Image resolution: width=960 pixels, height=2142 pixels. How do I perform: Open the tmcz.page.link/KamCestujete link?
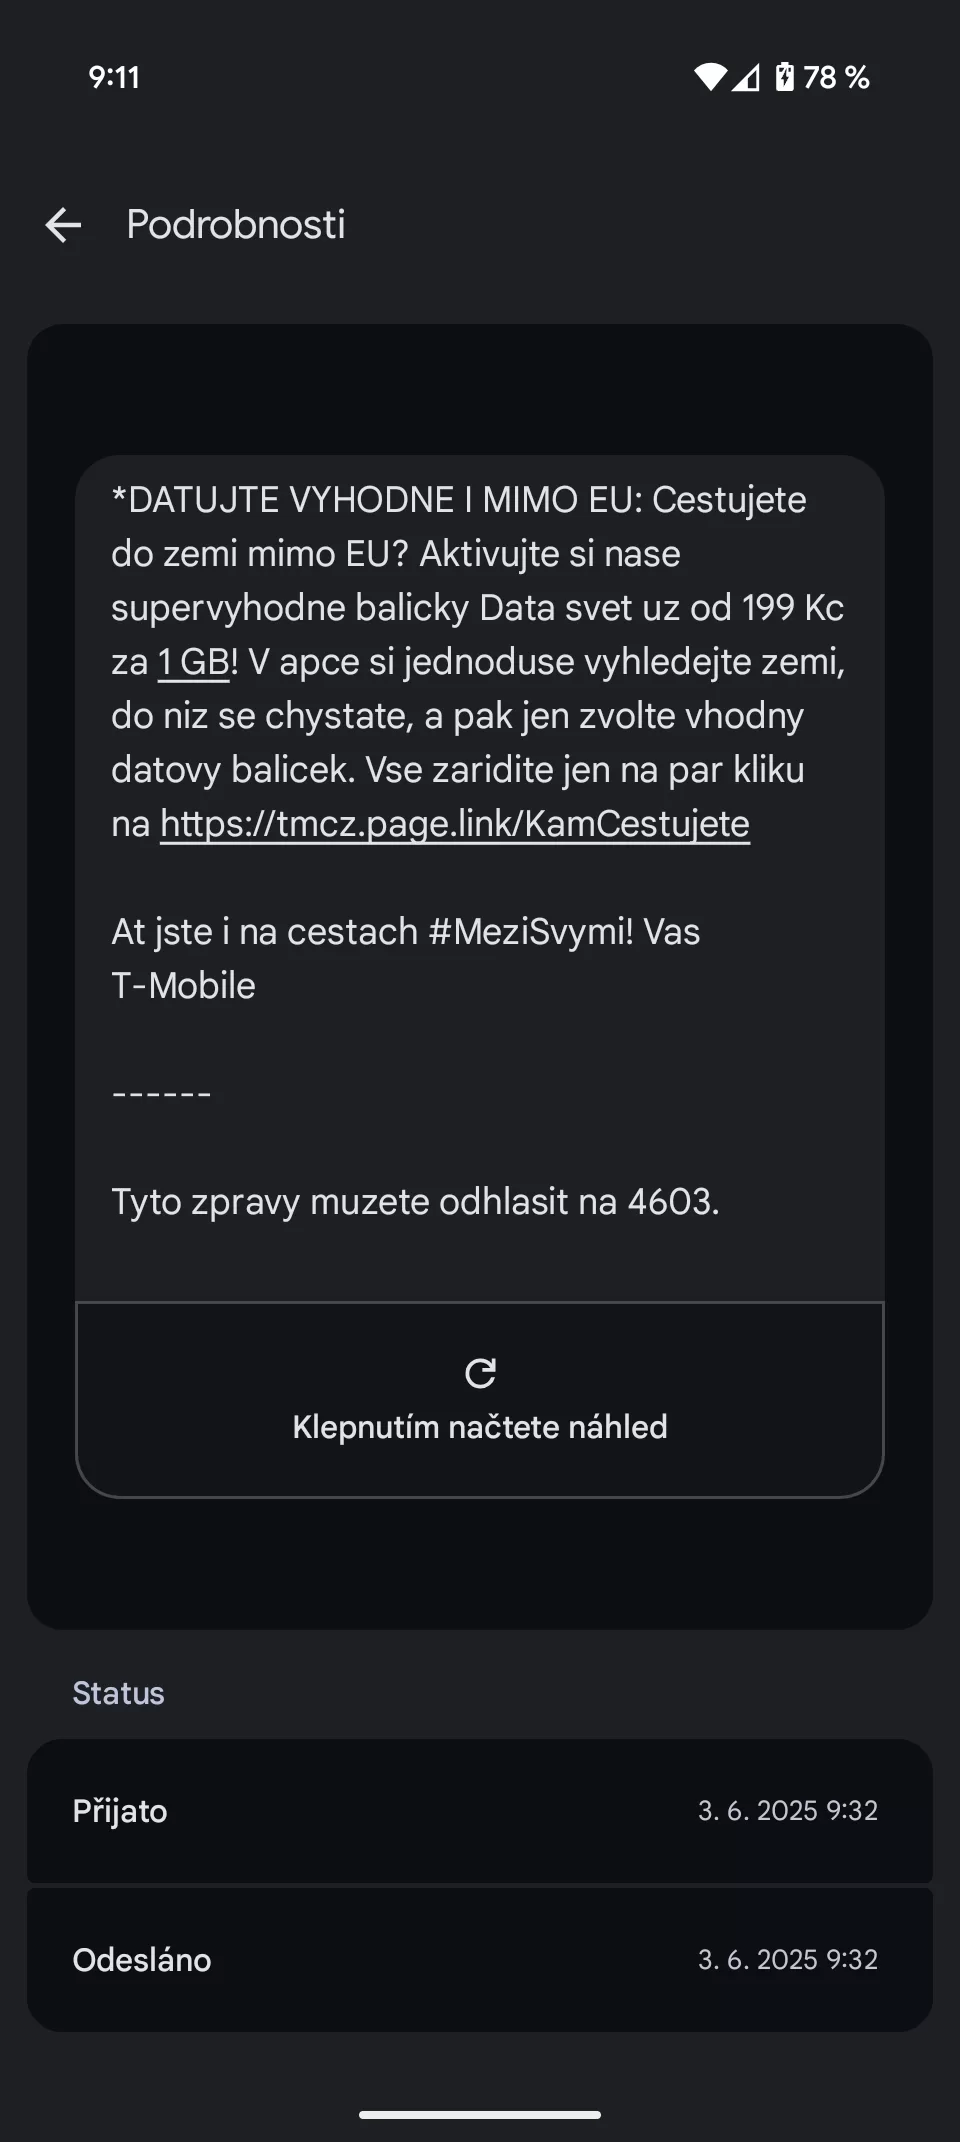(x=455, y=824)
